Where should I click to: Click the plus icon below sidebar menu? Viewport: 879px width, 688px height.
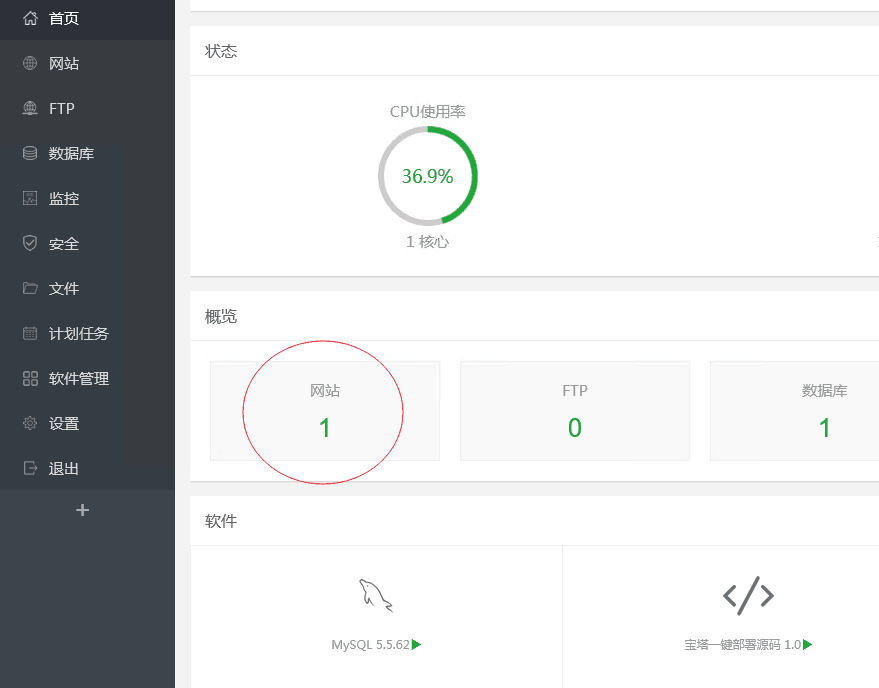[x=82, y=510]
